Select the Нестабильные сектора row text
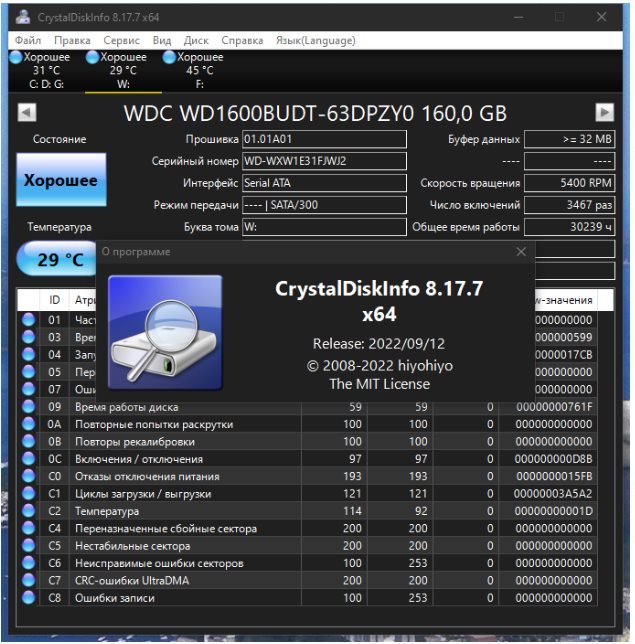 click(133, 546)
